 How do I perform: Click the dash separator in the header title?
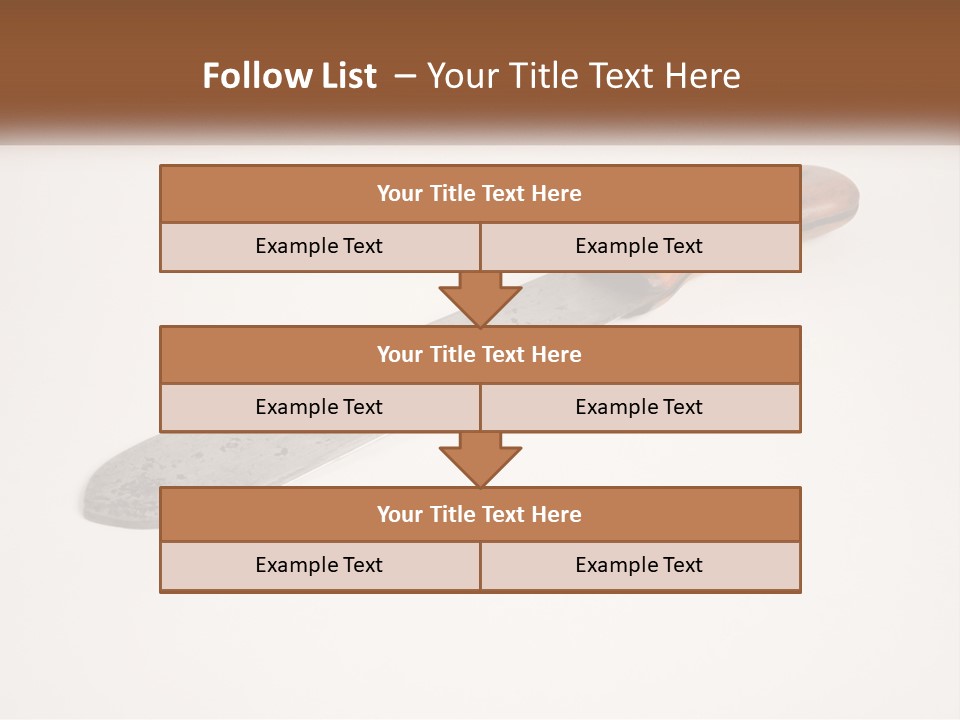click(405, 77)
